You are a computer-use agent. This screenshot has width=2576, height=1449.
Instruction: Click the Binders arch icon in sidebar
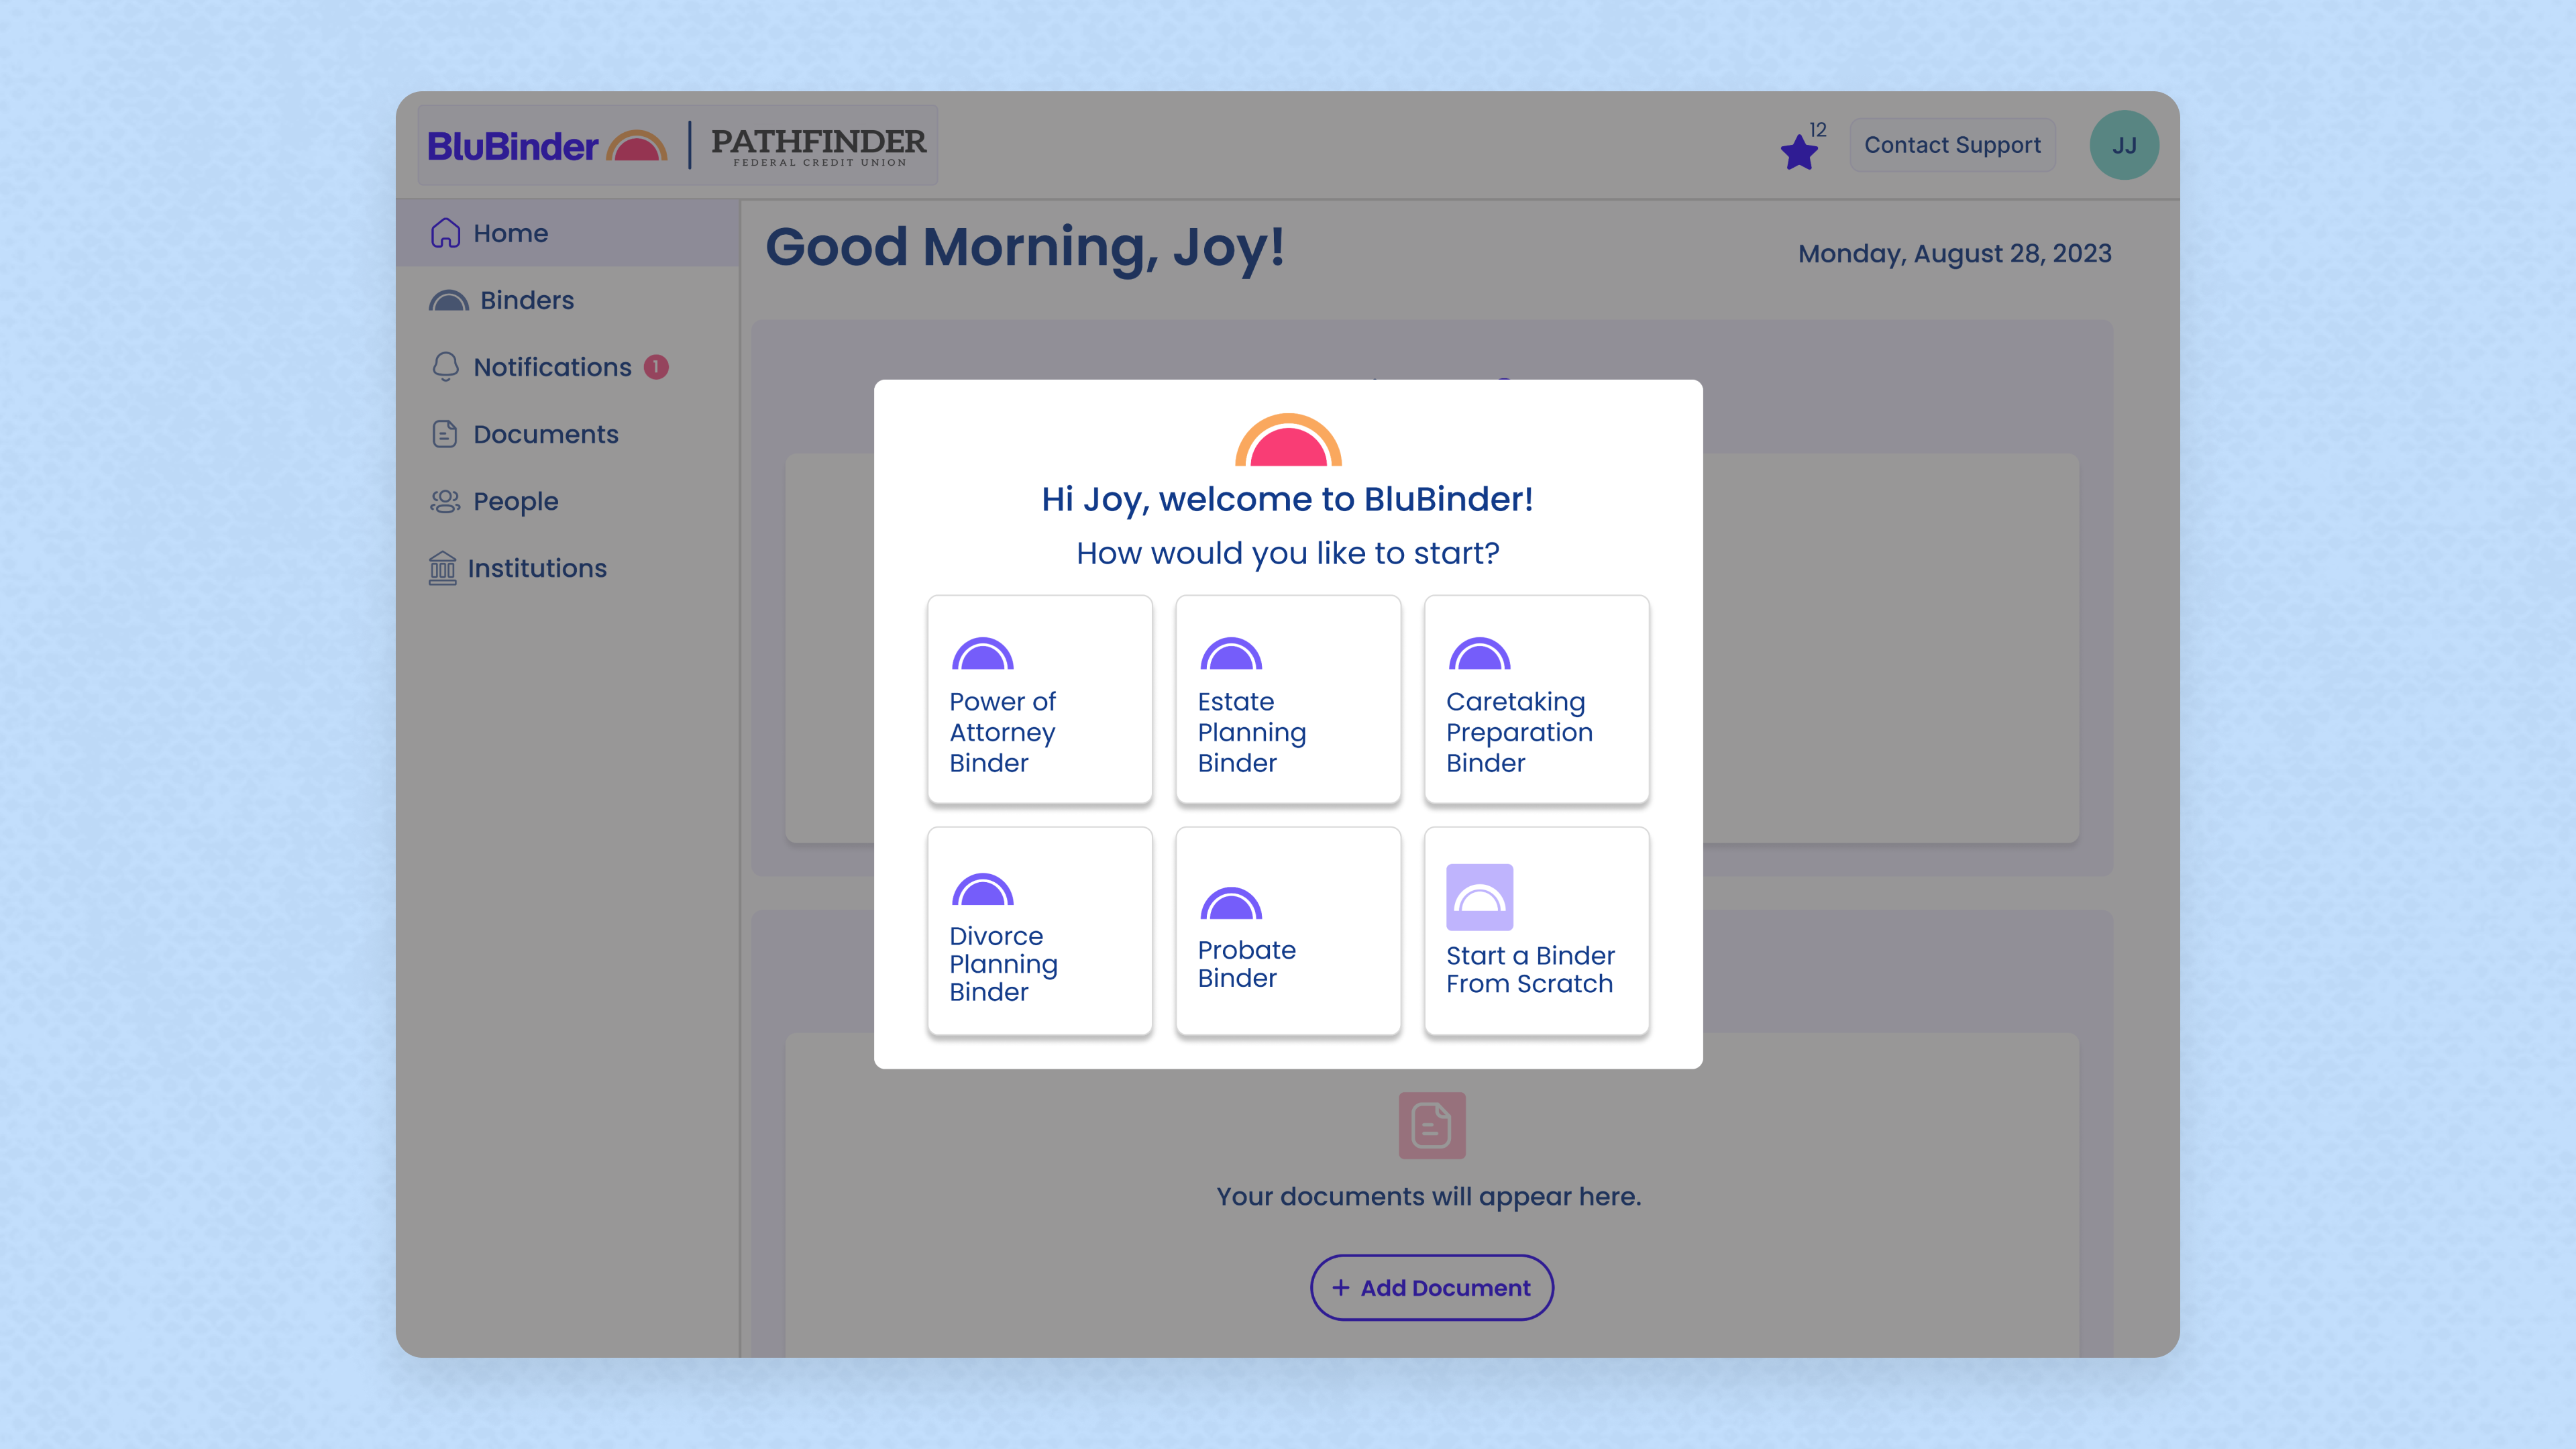pos(448,301)
